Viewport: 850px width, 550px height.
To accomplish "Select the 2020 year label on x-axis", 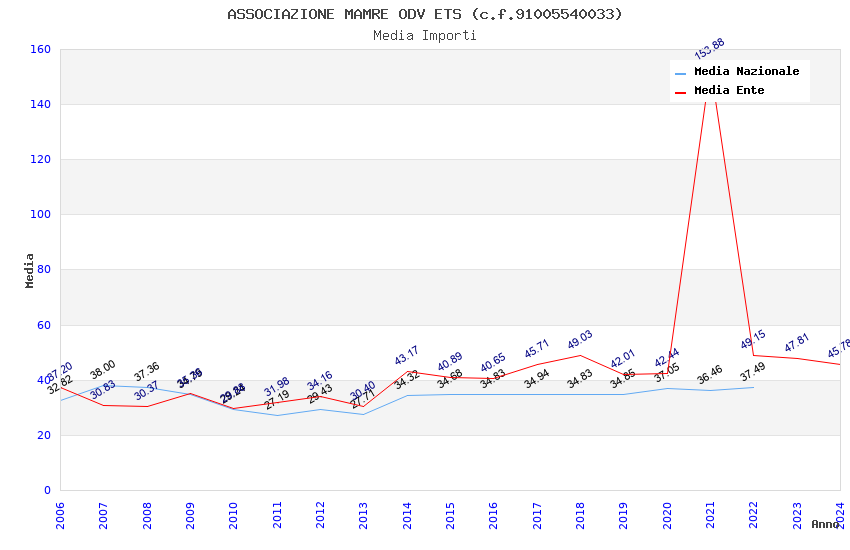I will click(x=667, y=515).
